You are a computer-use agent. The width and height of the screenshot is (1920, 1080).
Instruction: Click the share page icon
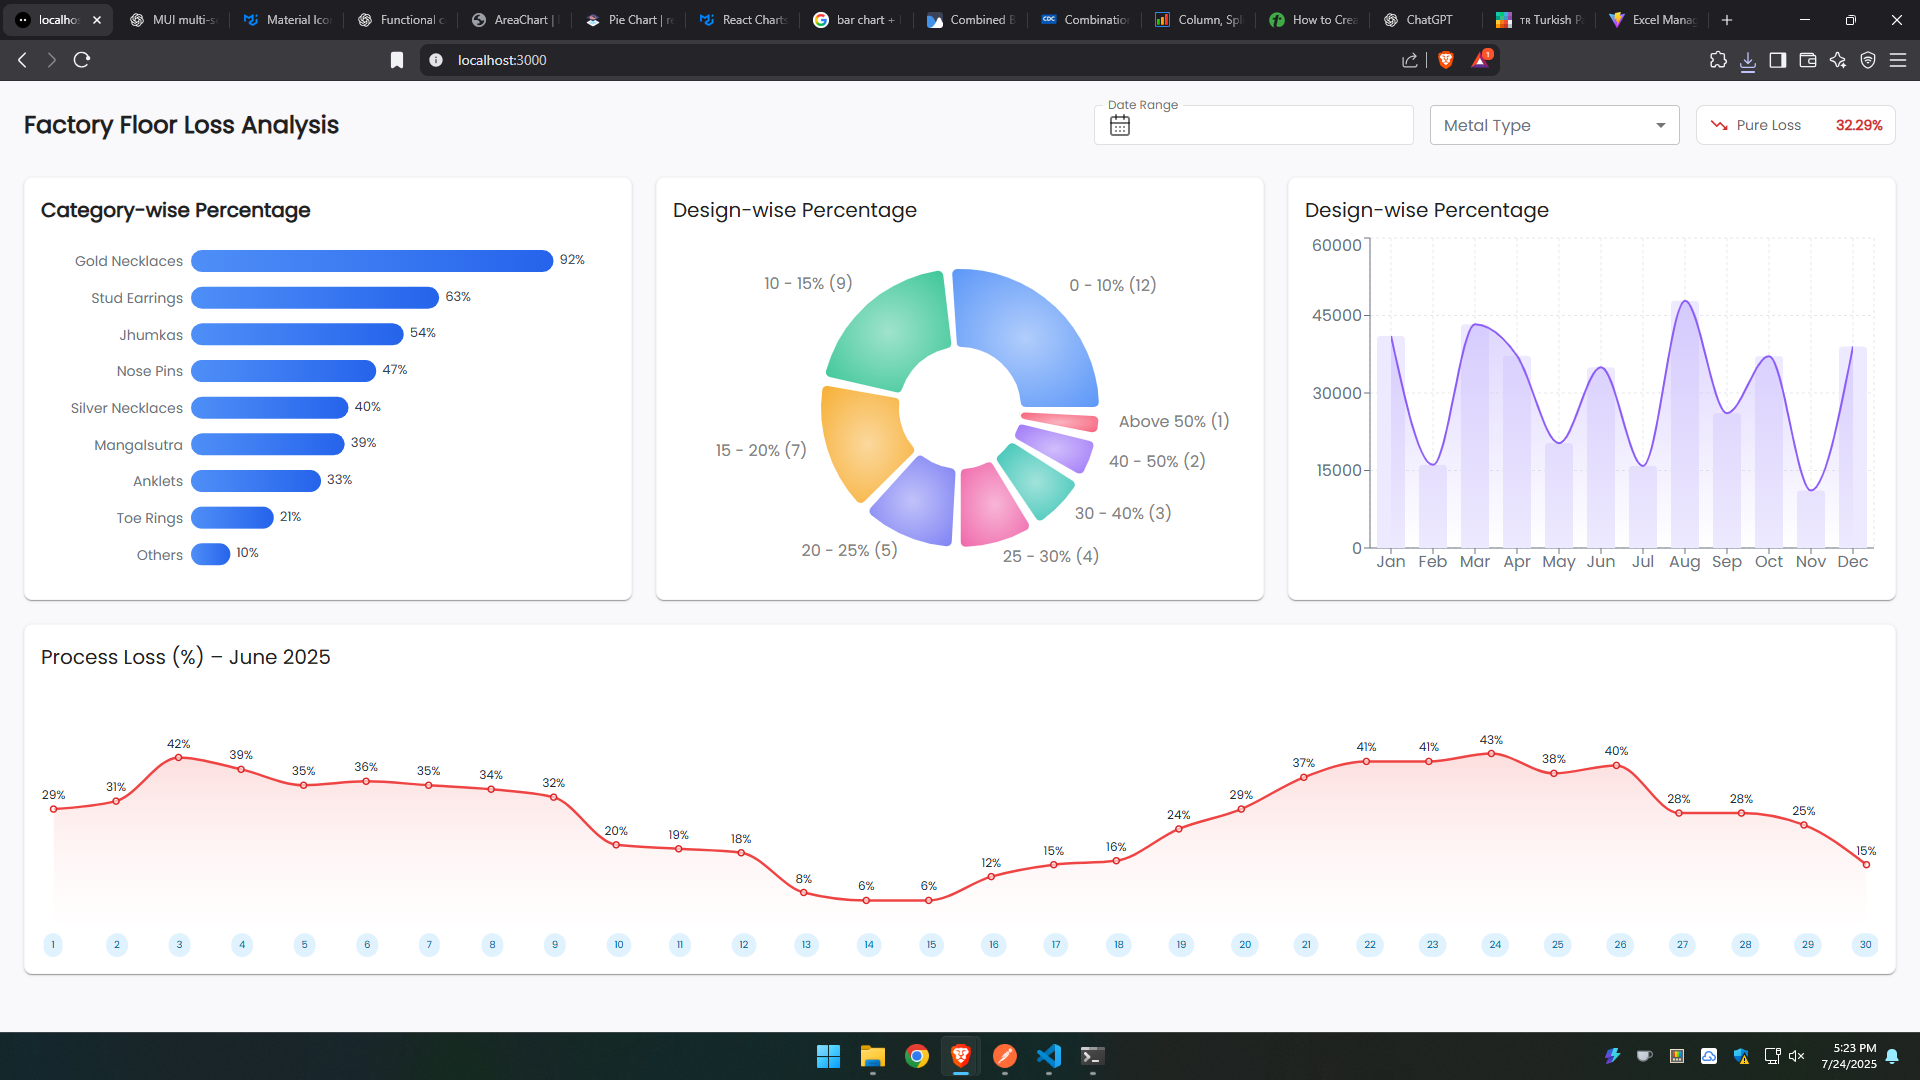1410,60
